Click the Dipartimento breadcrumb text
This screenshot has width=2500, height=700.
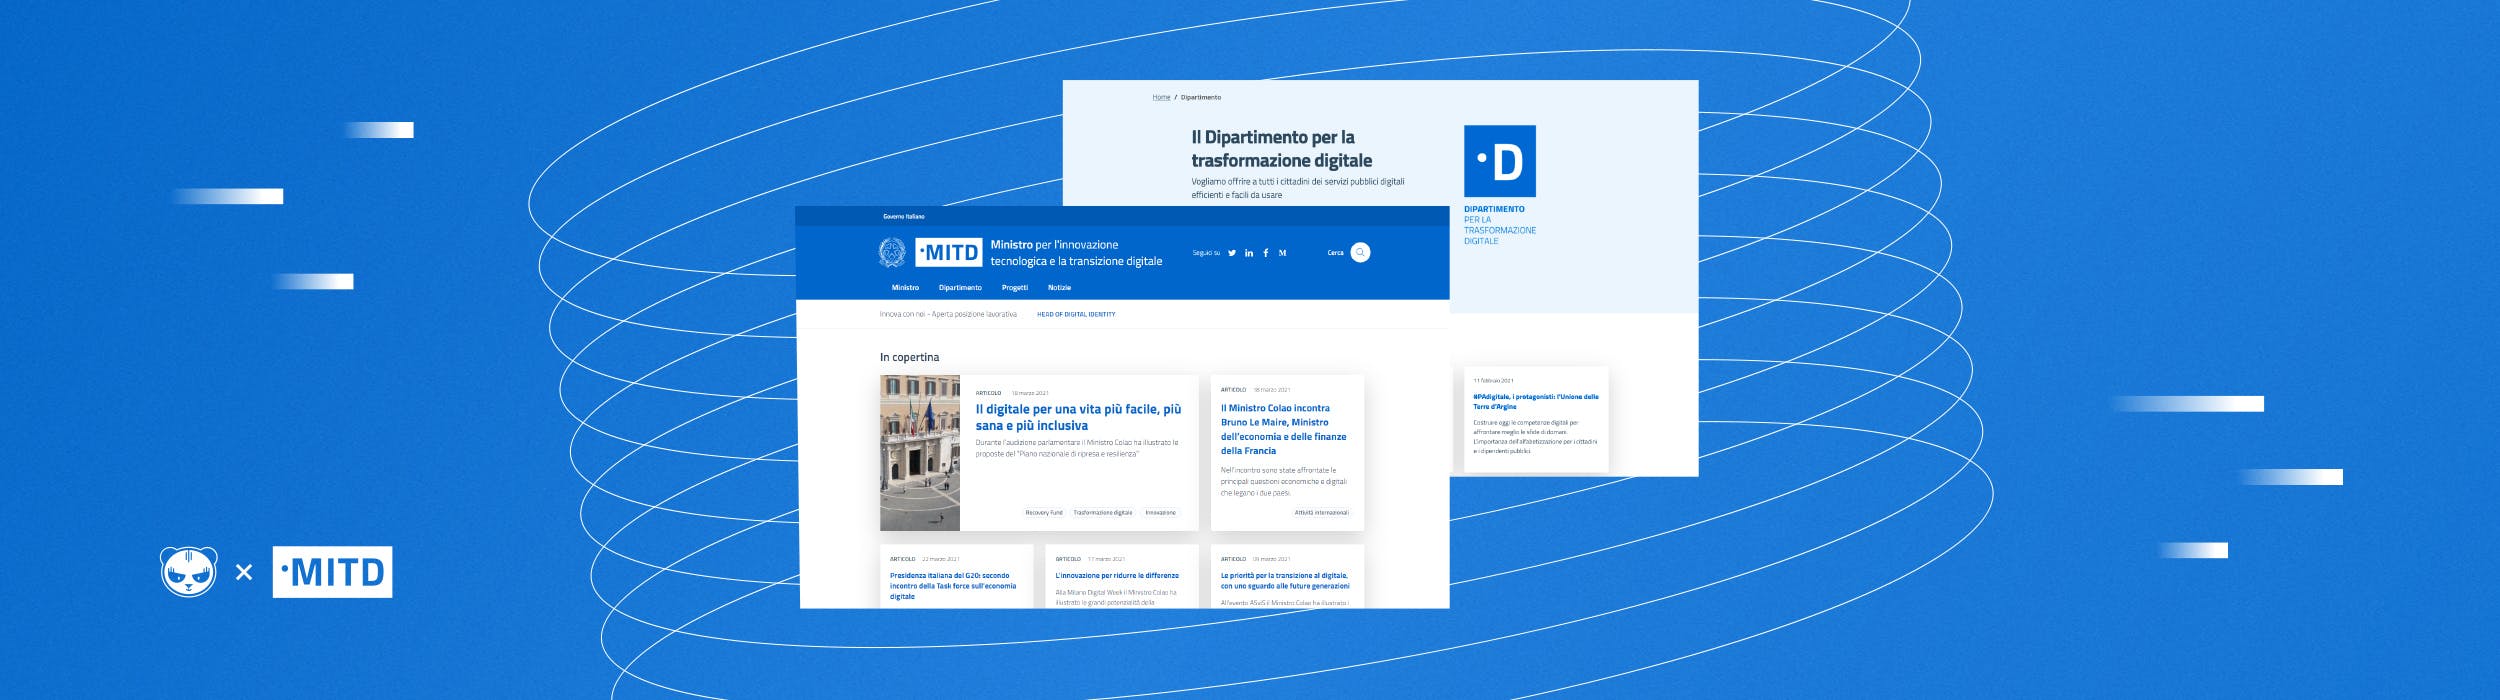point(1201,98)
